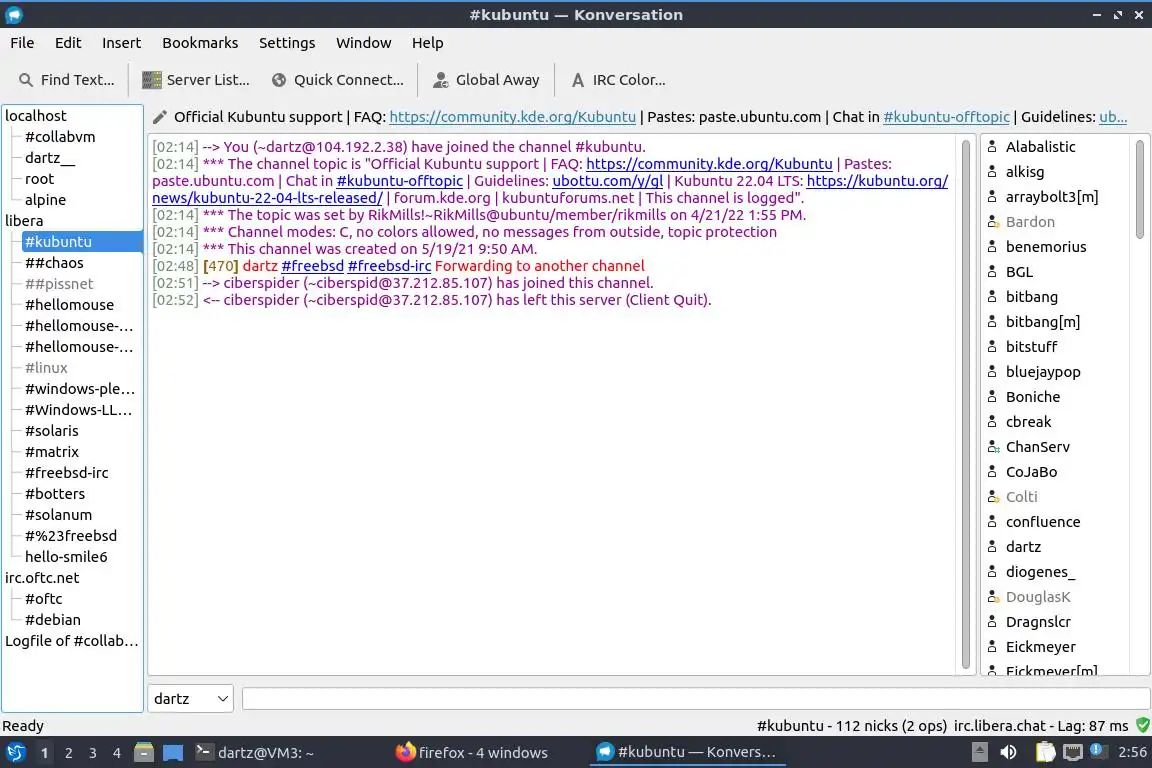Click the away user icon beside Bardon
The width and height of the screenshot is (1152, 768).
[993, 222]
